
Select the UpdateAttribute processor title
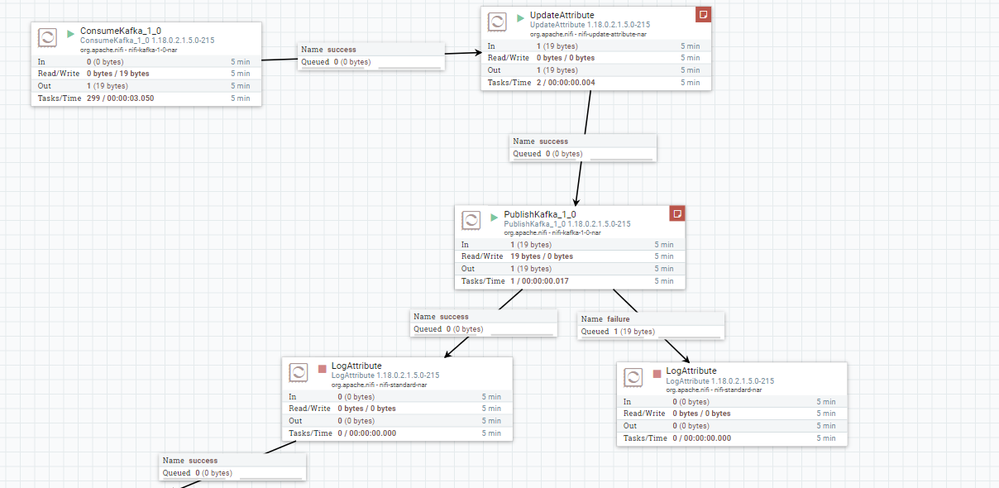tap(562, 15)
